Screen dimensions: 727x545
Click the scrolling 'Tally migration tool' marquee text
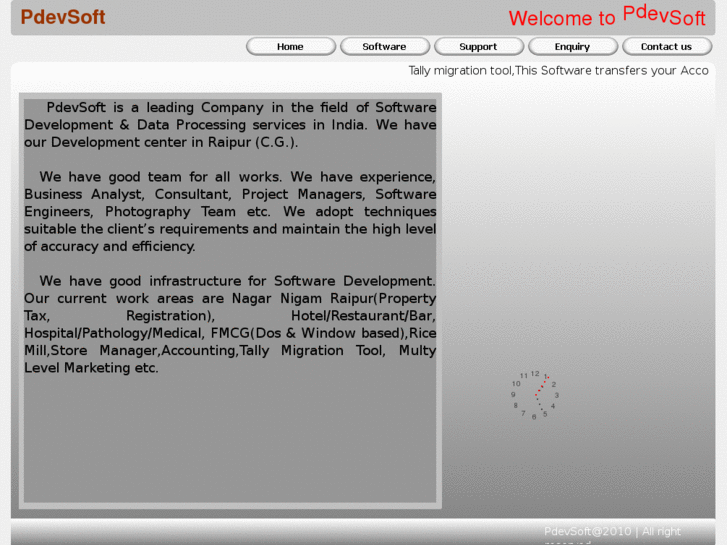tap(558, 71)
